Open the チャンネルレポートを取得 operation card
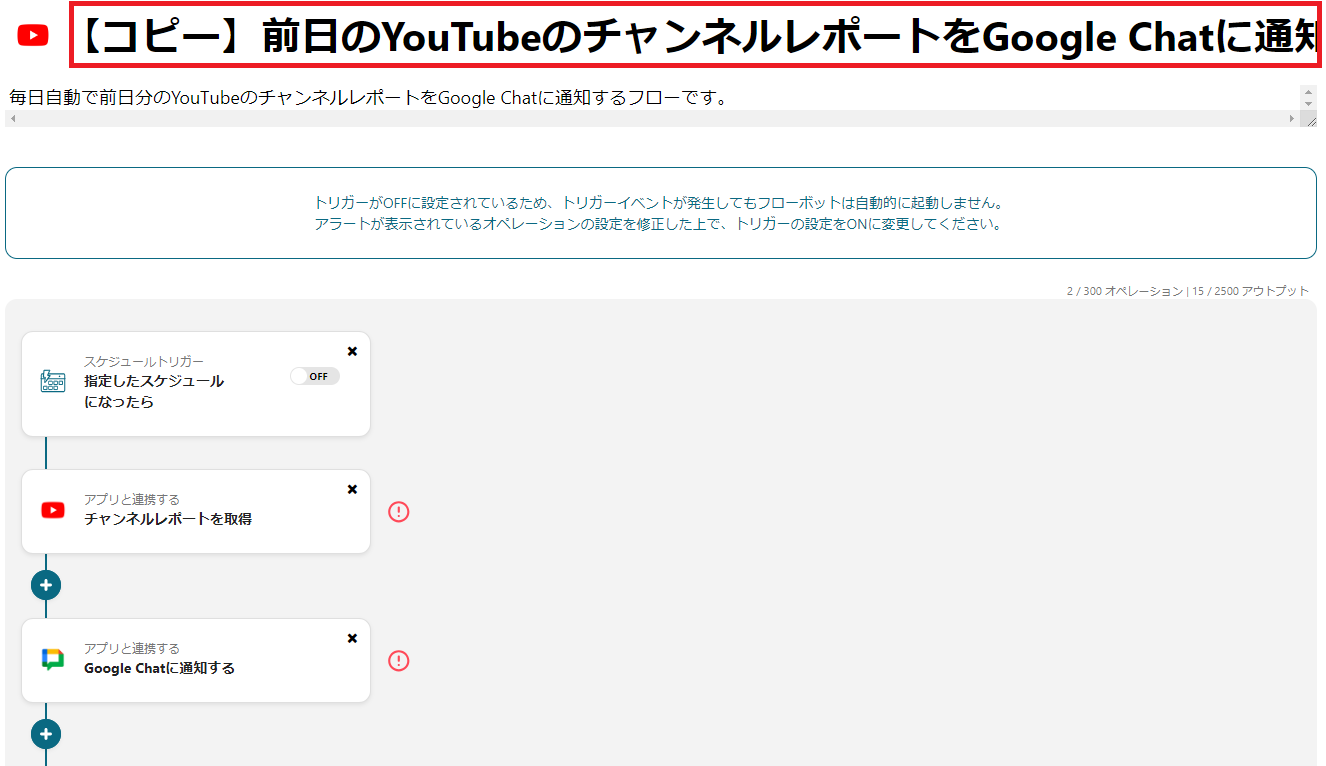The image size is (1326, 766). (x=196, y=512)
